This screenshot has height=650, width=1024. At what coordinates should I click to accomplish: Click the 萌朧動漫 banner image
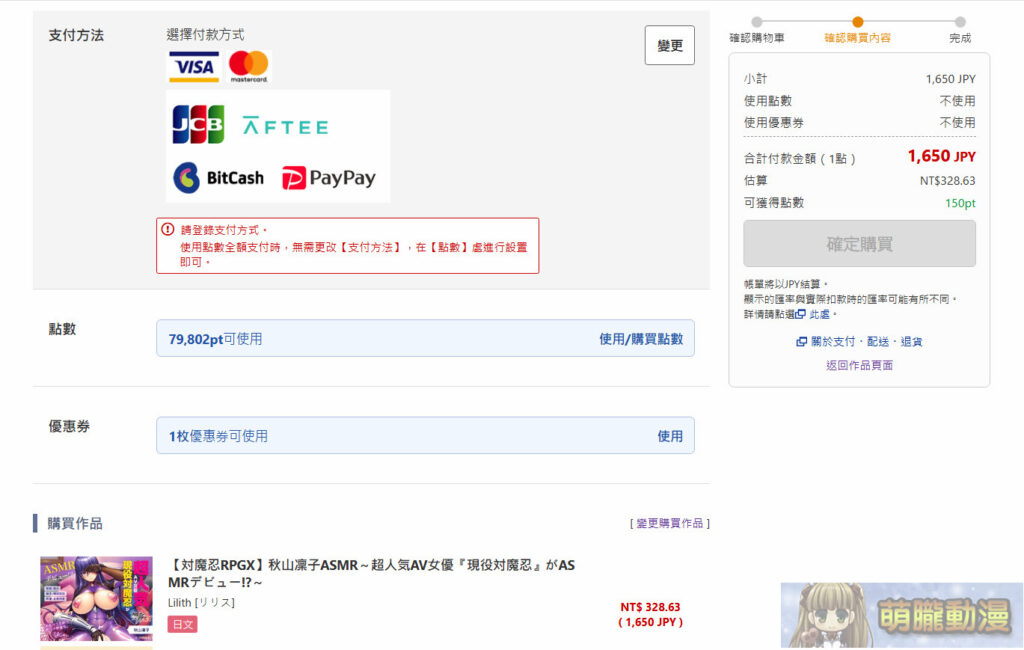click(x=902, y=615)
